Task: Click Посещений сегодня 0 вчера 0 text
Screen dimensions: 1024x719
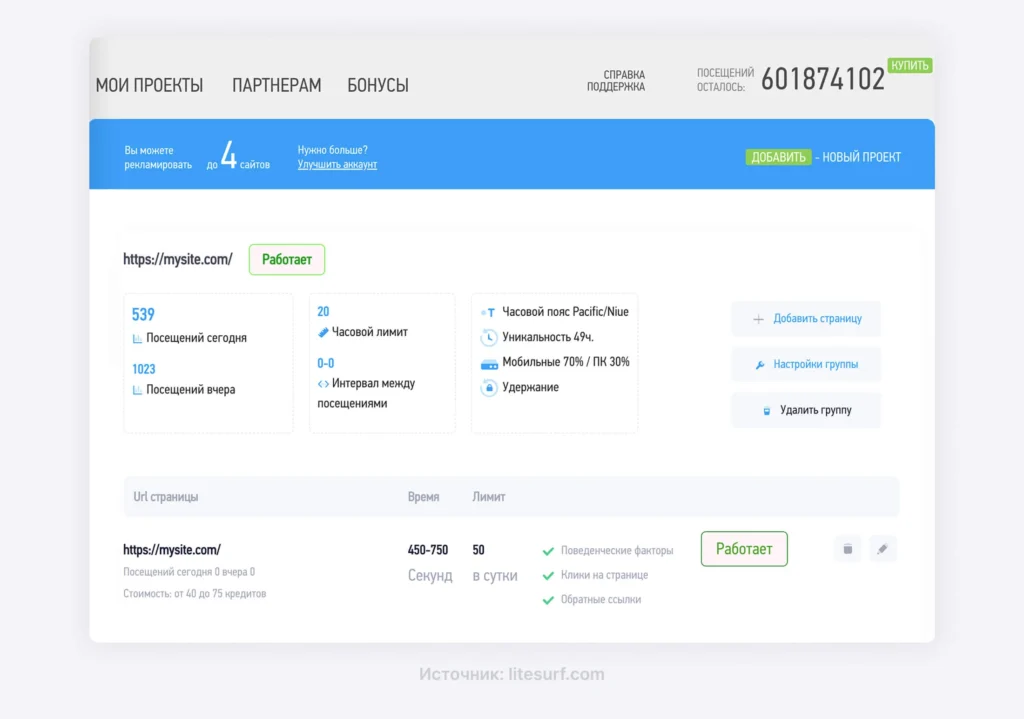Action: point(189,572)
